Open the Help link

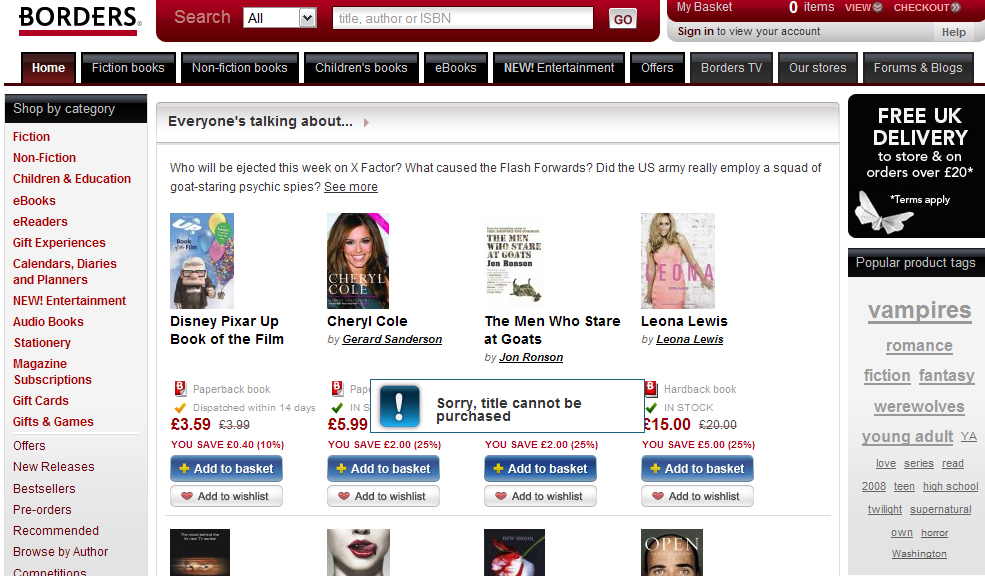[x=954, y=32]
